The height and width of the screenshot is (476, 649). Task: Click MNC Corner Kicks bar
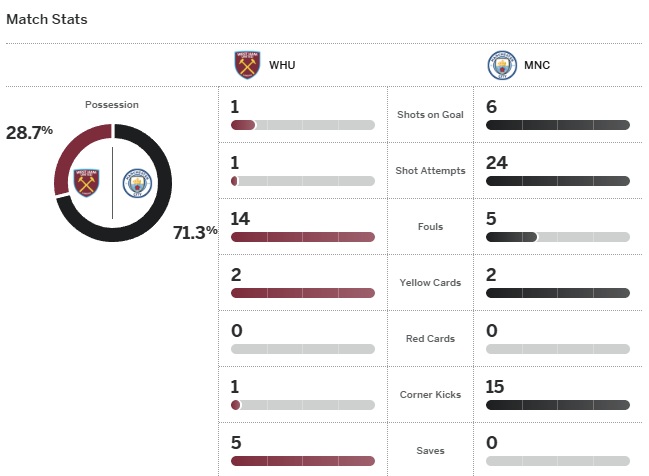pyautogui.click(x=557, y=405)
